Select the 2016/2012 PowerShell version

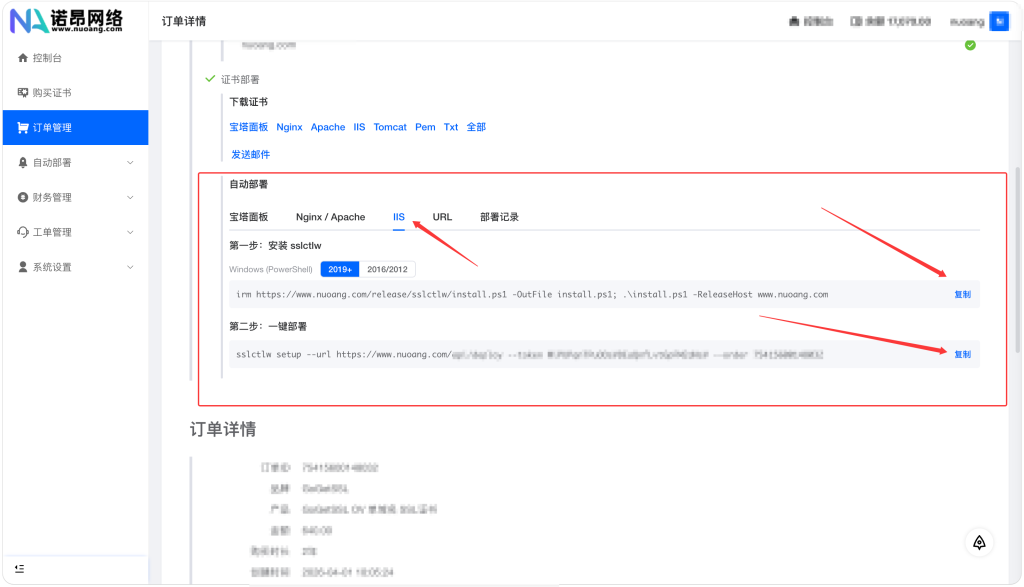click(387, 269)
